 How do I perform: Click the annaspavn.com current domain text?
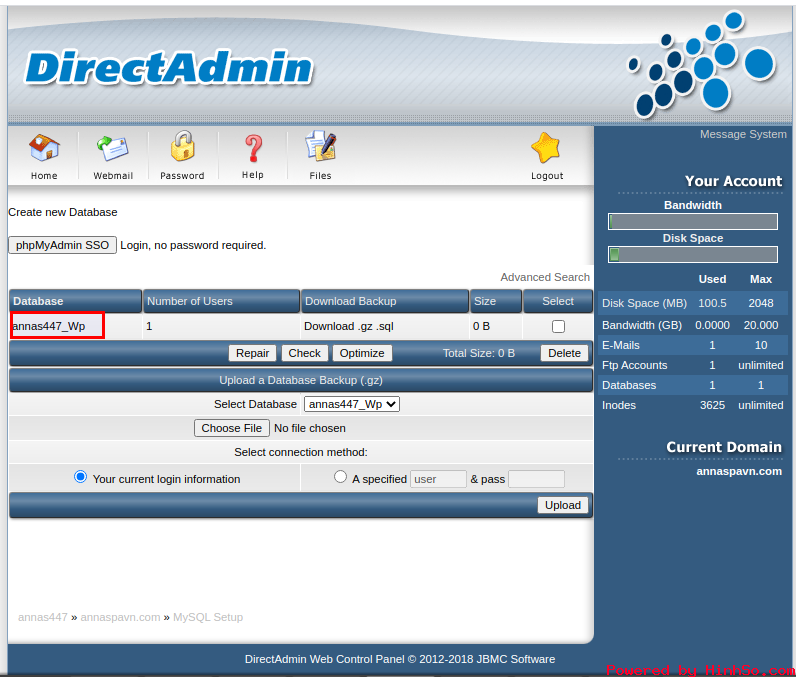[x=739, y=471]
